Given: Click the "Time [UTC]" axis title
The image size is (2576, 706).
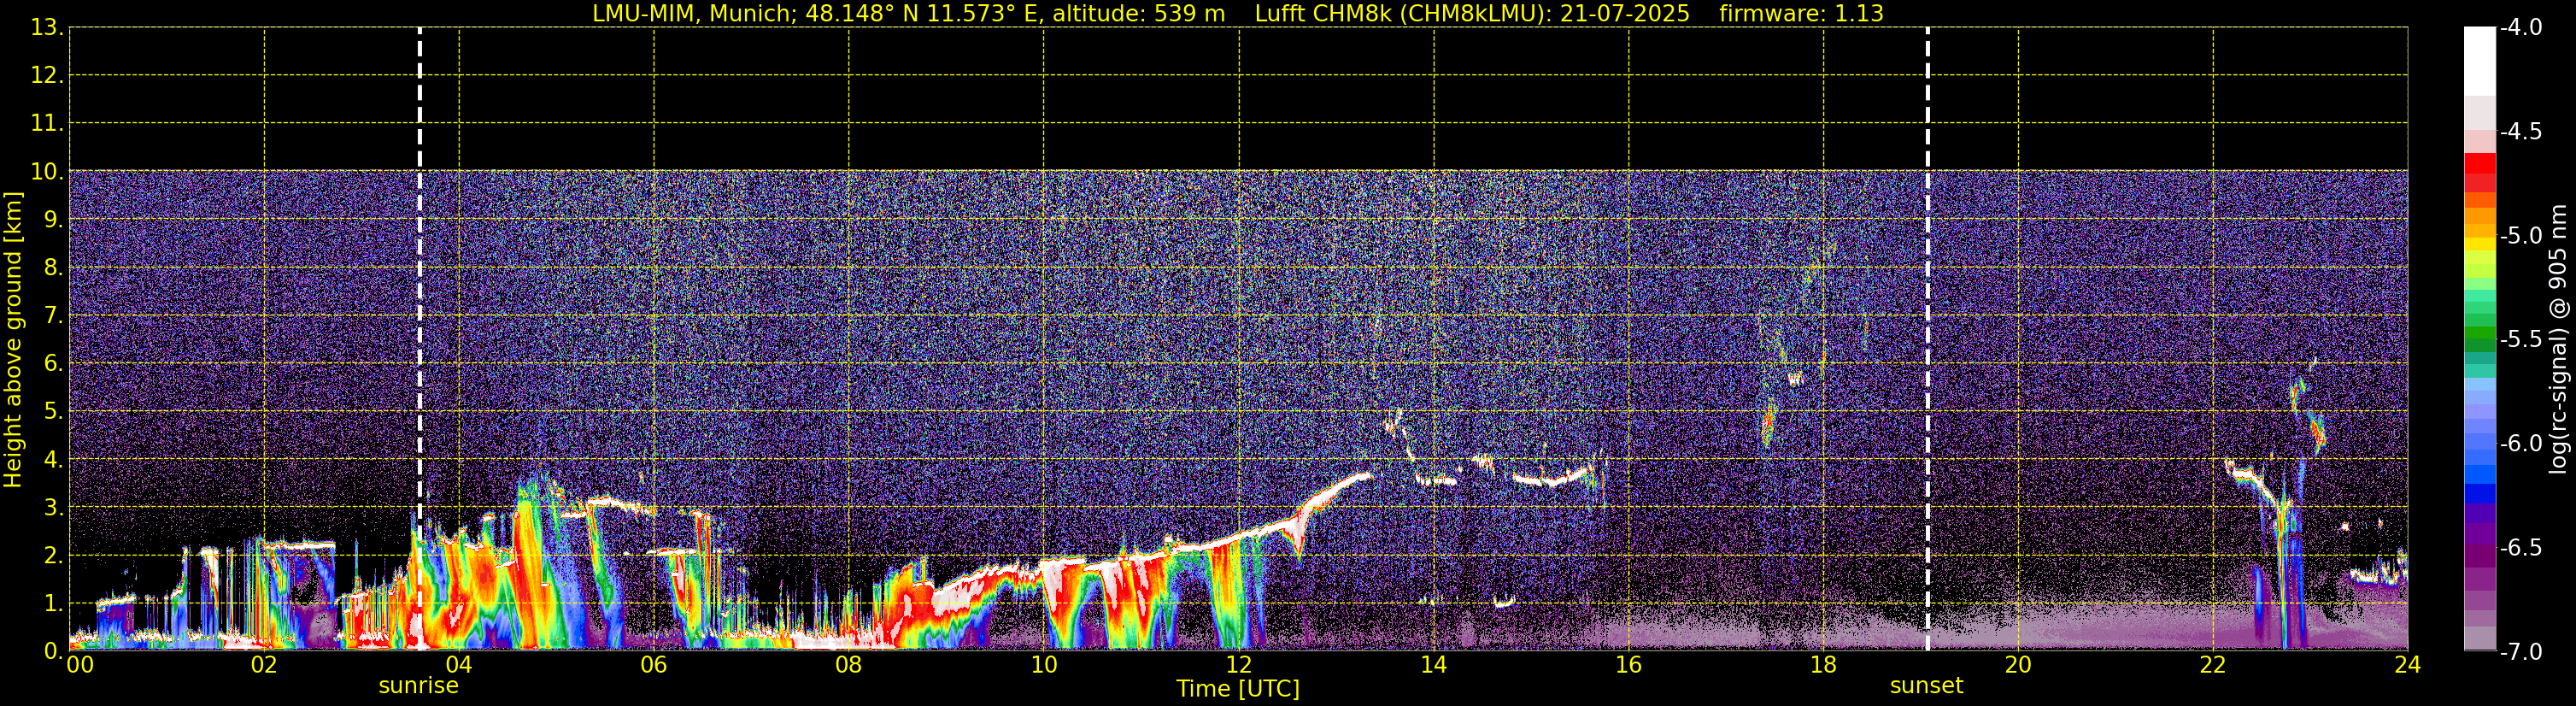Looking at the screenshot, I should [x=1238, y=689].
